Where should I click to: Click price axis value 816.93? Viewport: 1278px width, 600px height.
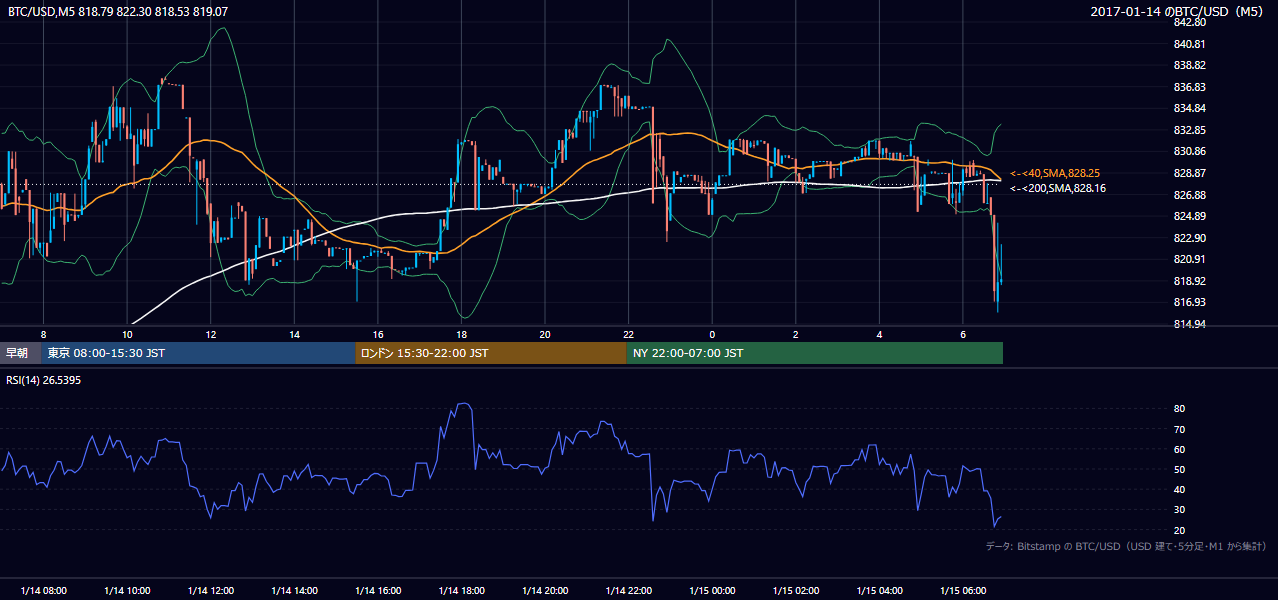[1189, 302]
